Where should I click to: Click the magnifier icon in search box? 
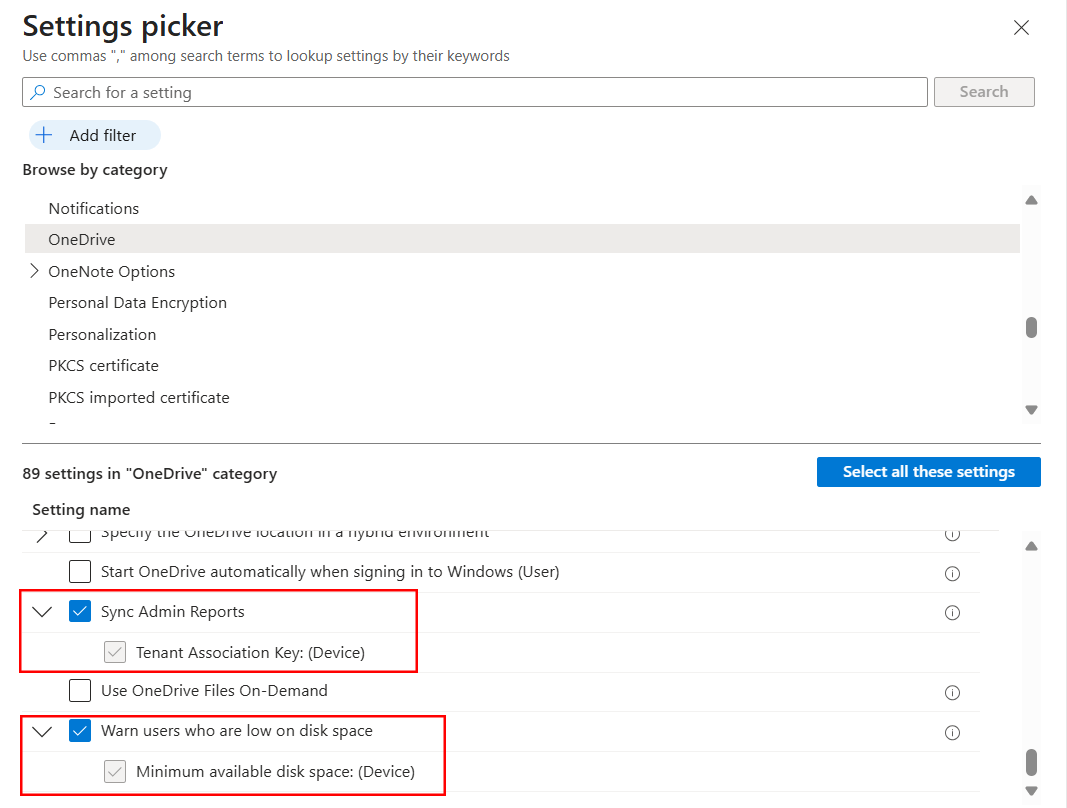tap(39, 92)
